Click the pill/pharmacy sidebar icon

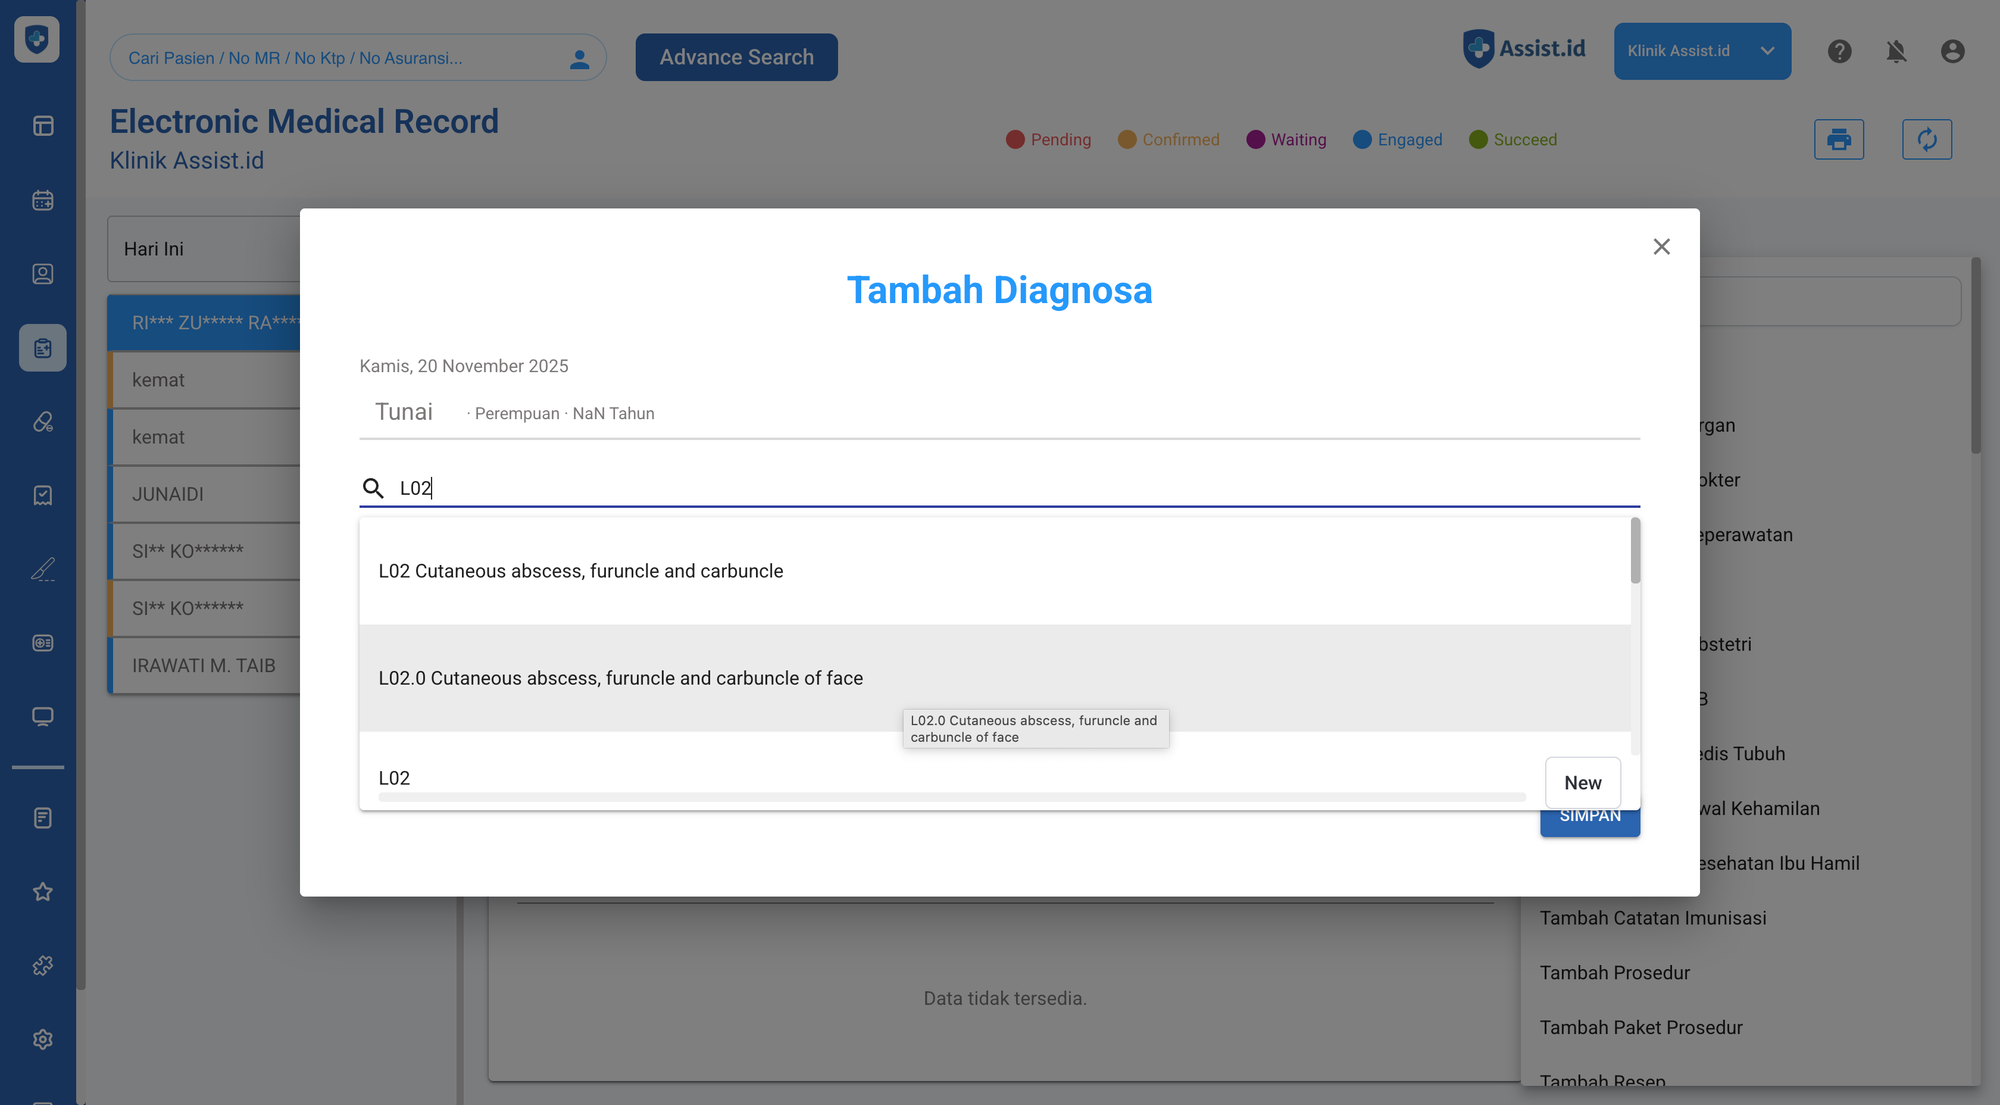click(x=42, y=422)
